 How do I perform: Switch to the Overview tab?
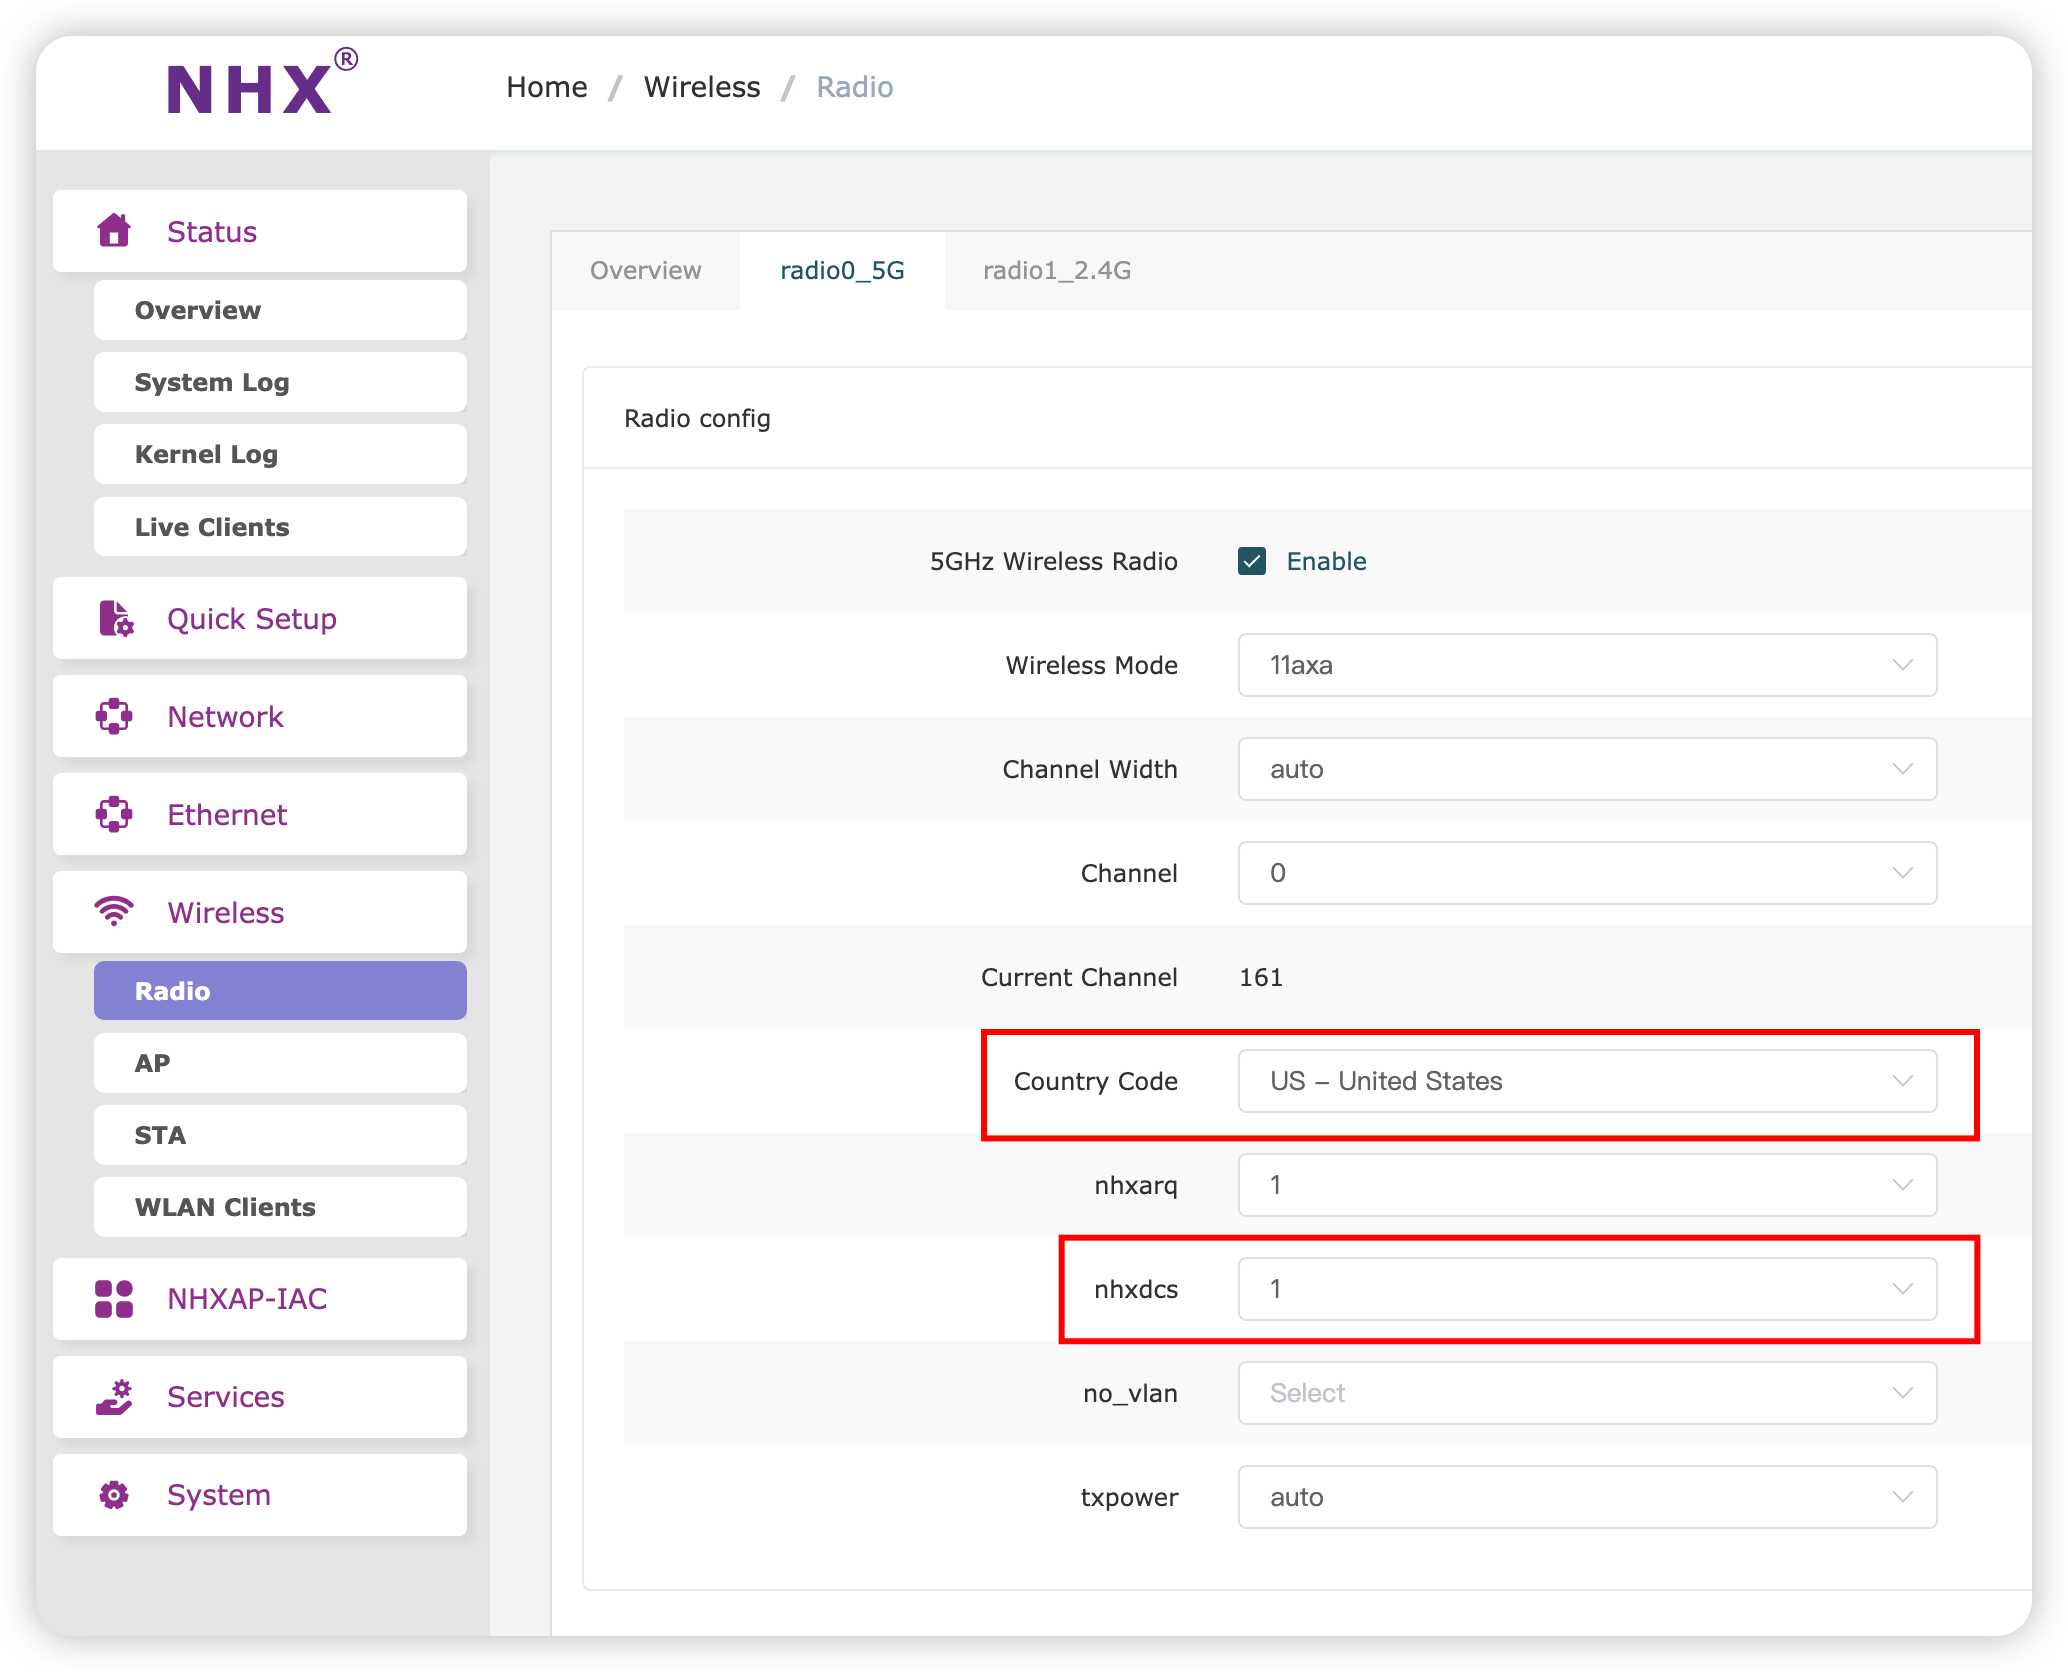click(645, 271)
